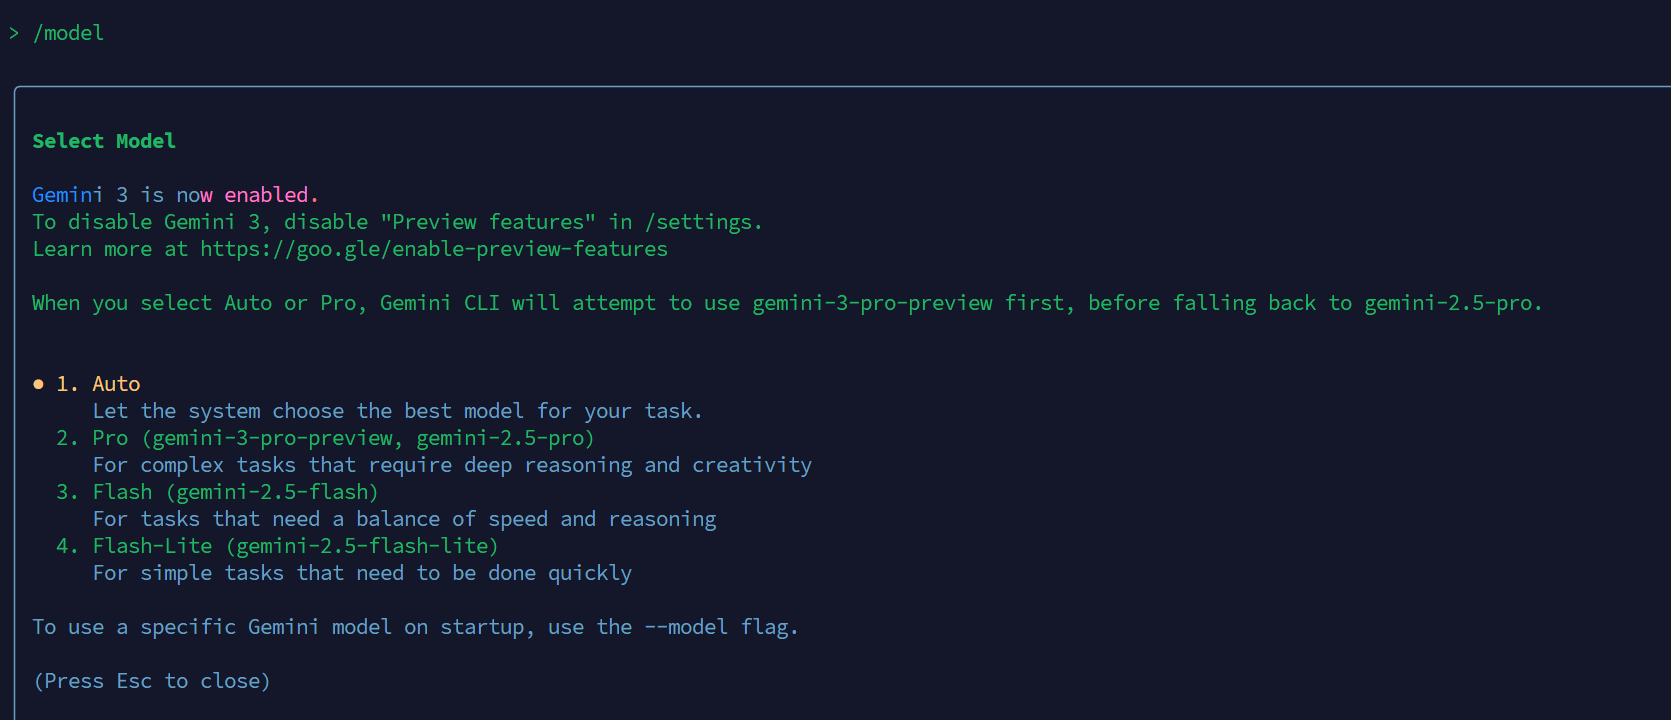Click the Gemini 3 enabled notice
Image resolution: width=1671 pixels, height=720 pixels.
point(174,194)
